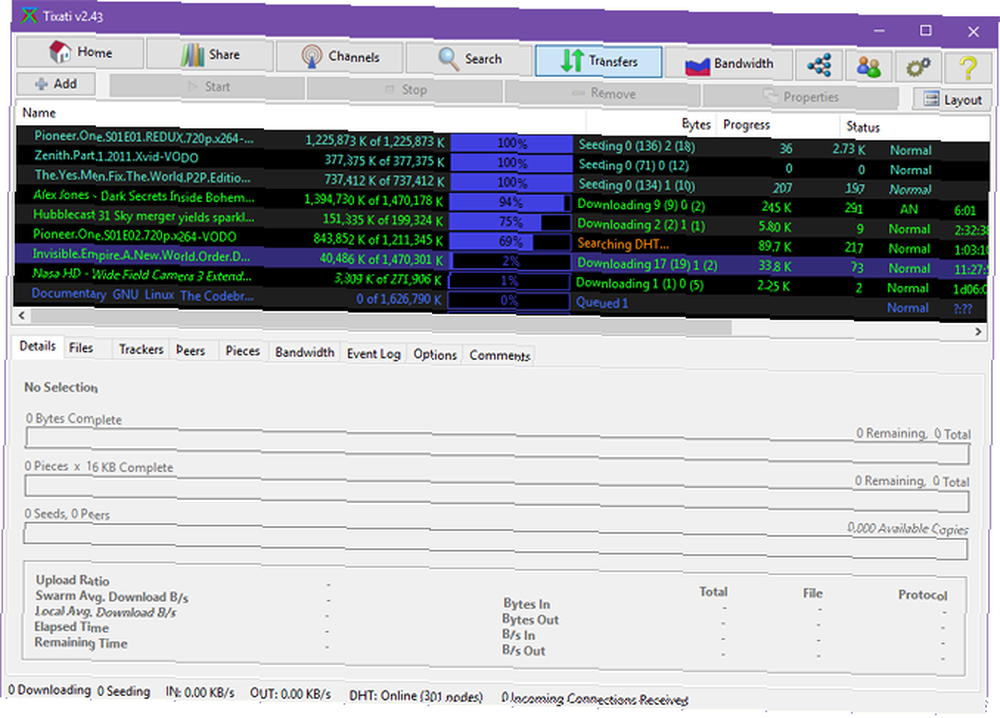The height and width of the screenshot is (718, 1000).
Task: Click the 'Queued 1' status text
Action: click(x=601, y=303)
